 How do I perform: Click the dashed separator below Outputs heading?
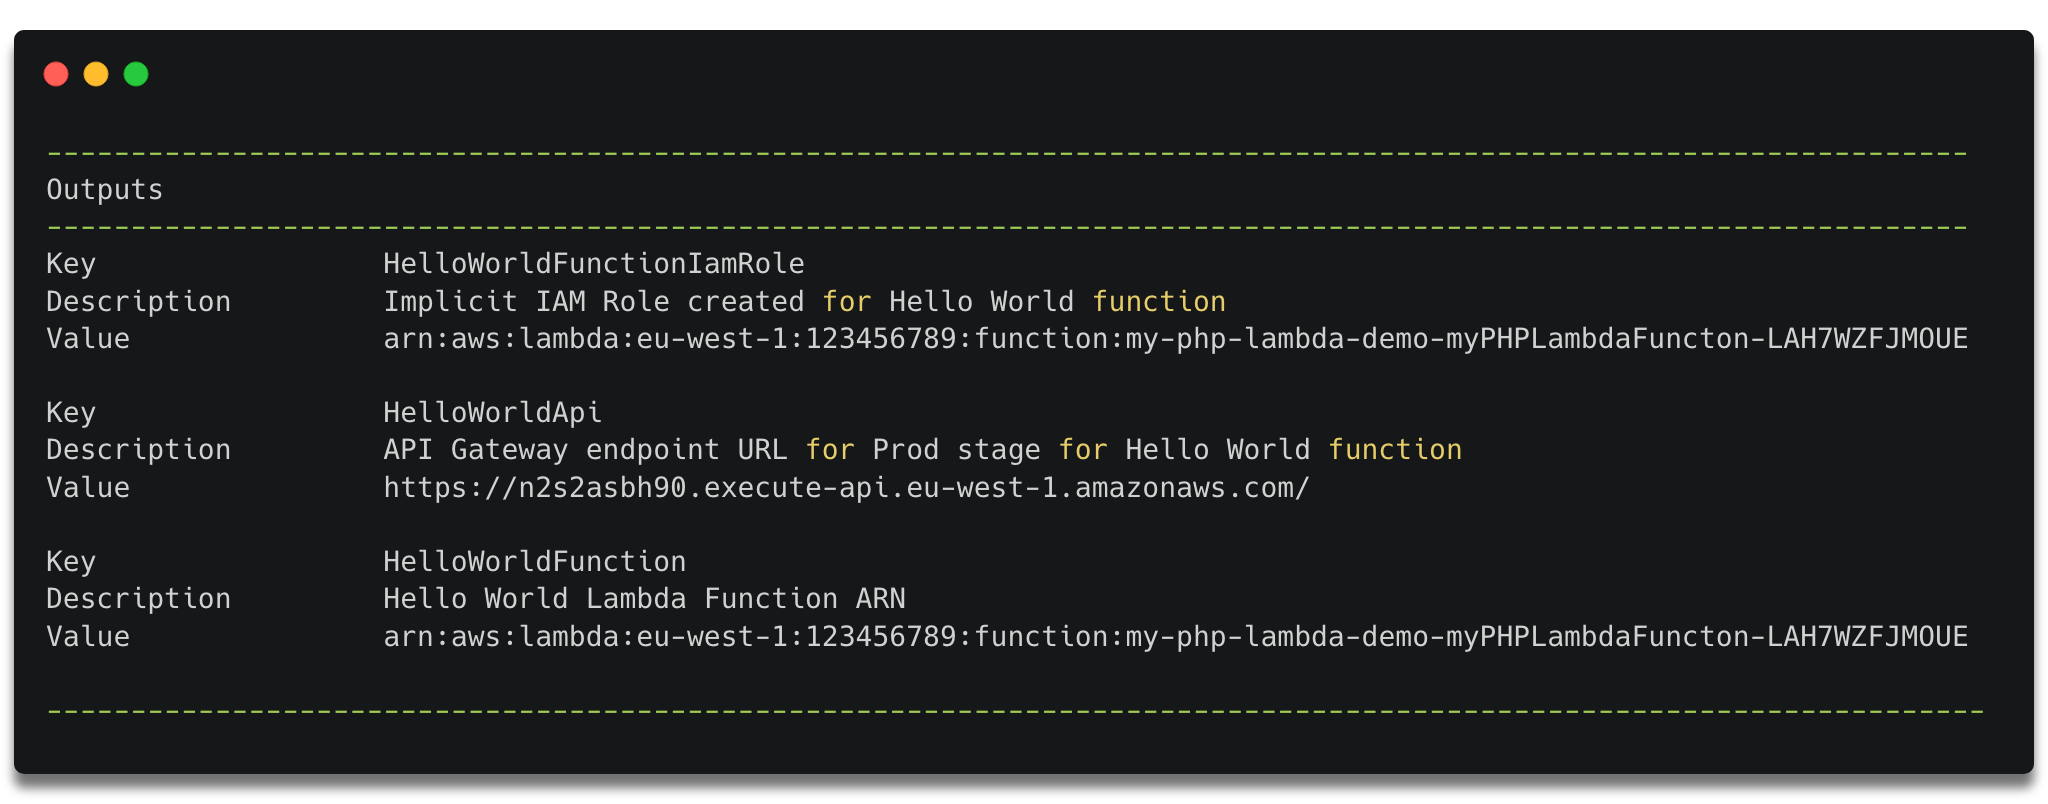coord(1008,227)
